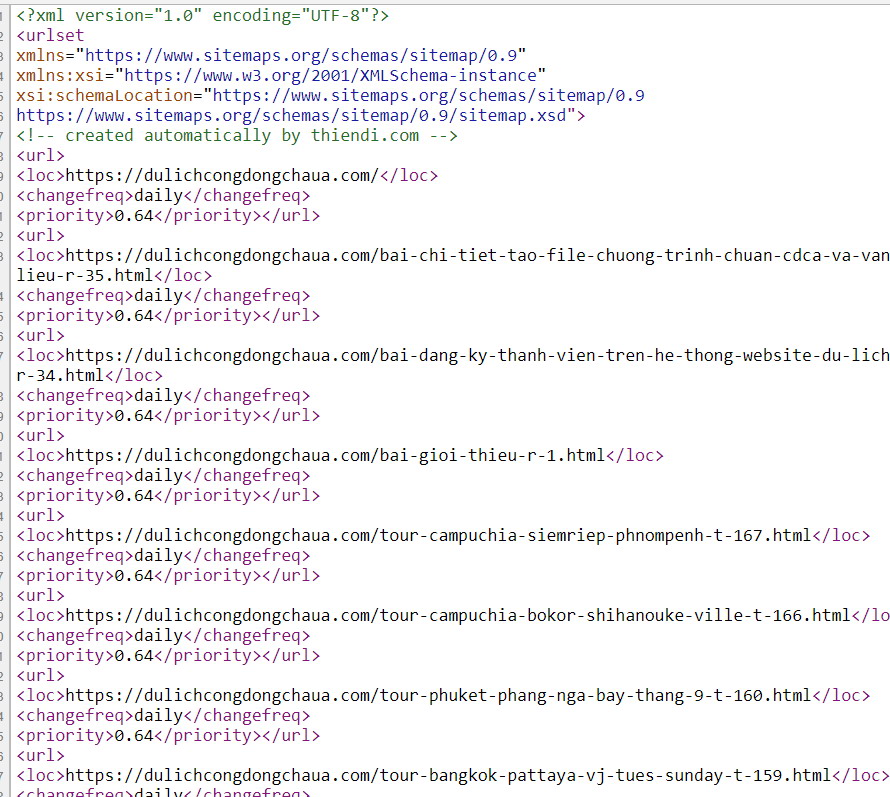Click the tour-campuchia-siemriep-phnompenh URL
This screenshot has width=890, height=797.
point(439,535)
